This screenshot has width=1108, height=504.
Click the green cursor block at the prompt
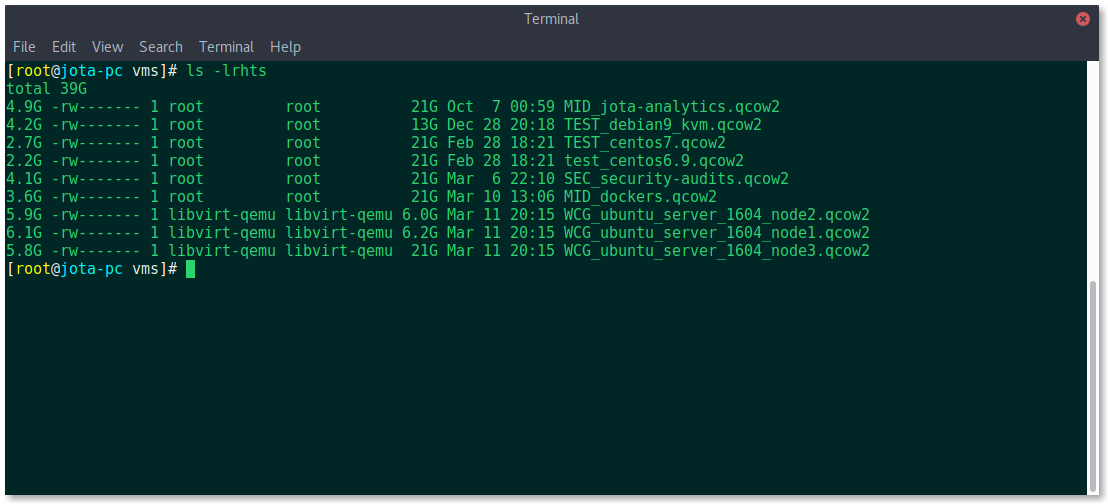tap(190, 269)
